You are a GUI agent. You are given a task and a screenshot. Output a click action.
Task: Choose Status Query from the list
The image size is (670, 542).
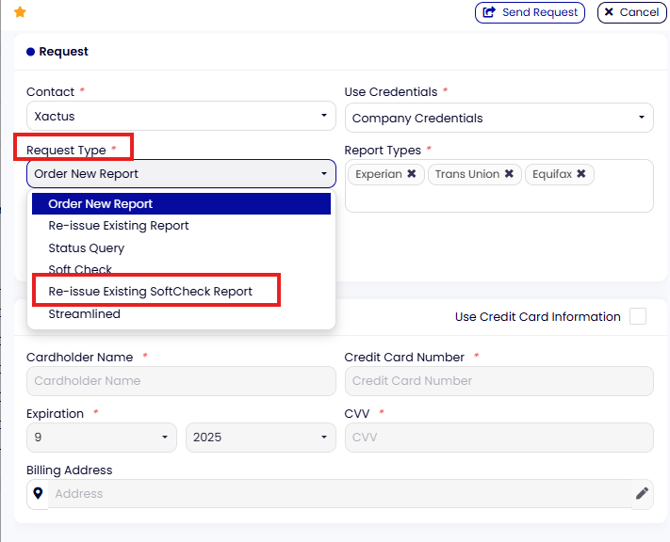click(x=86, y=248)
